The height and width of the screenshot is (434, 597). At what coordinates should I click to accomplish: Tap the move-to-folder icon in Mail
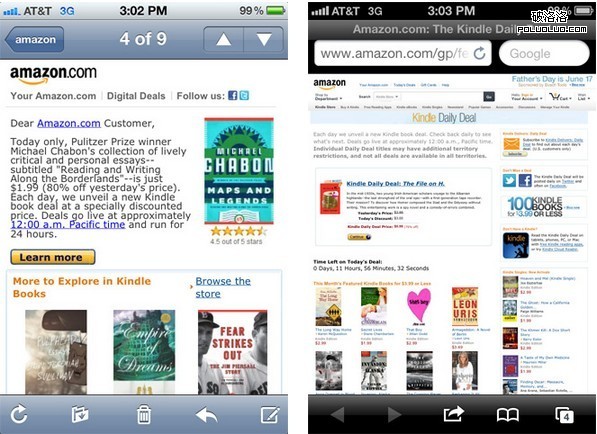(x=80, y=415)
